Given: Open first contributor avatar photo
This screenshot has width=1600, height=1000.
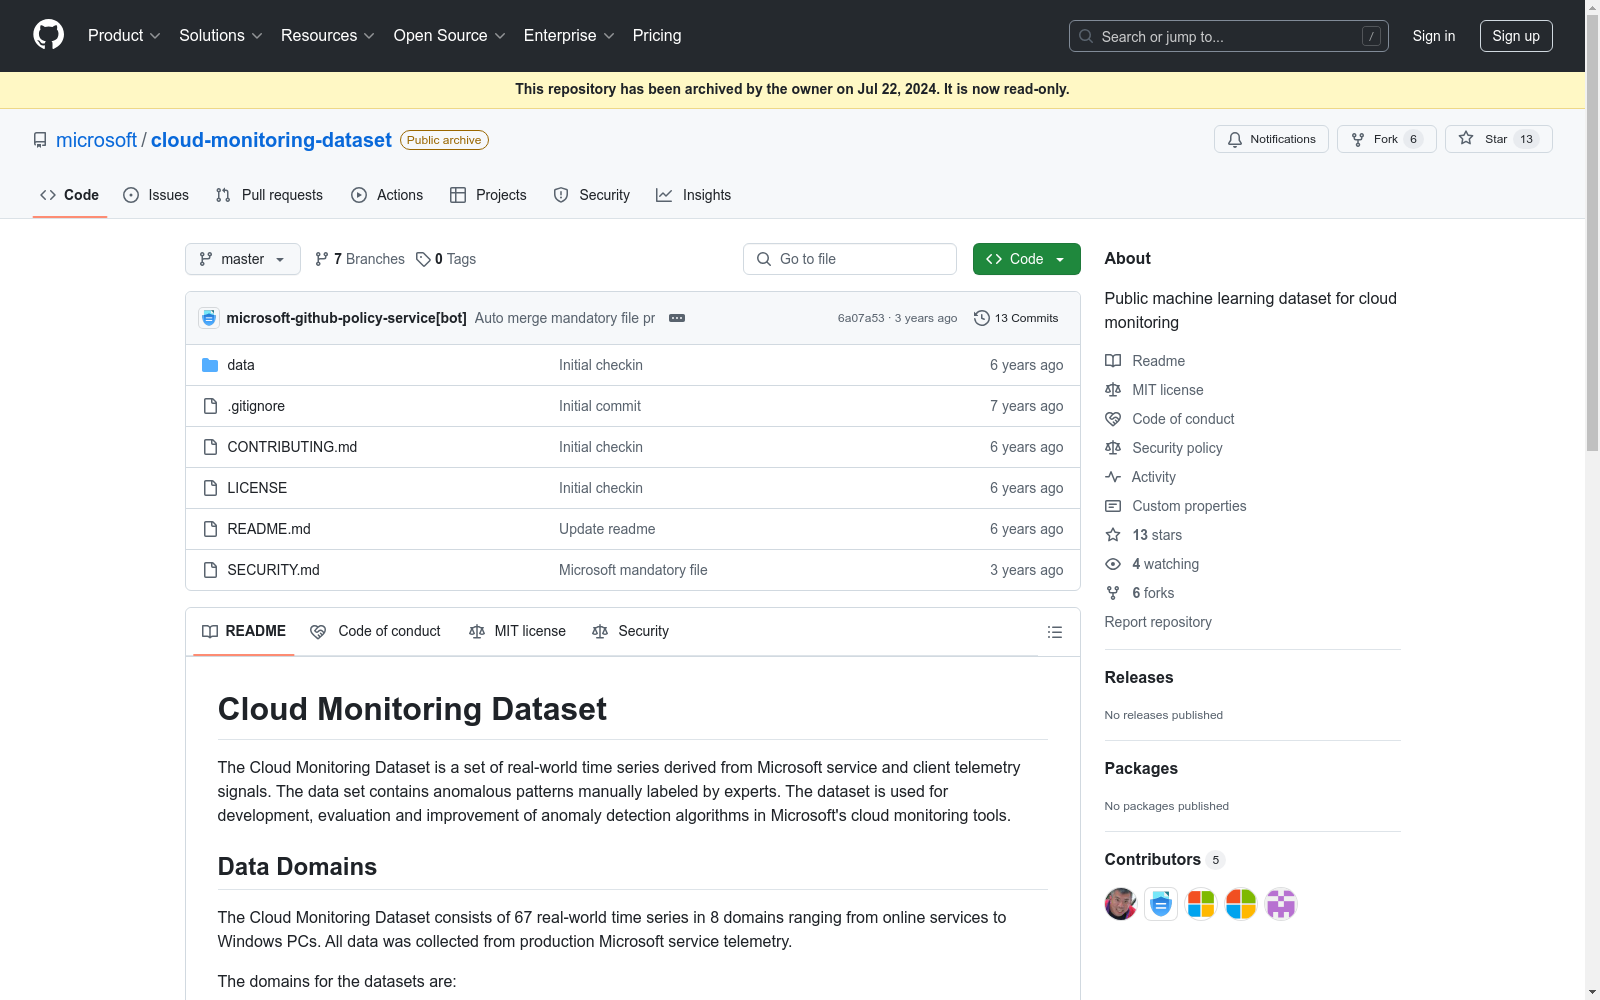Looking at the screenshot, I should click(1121, 904).
